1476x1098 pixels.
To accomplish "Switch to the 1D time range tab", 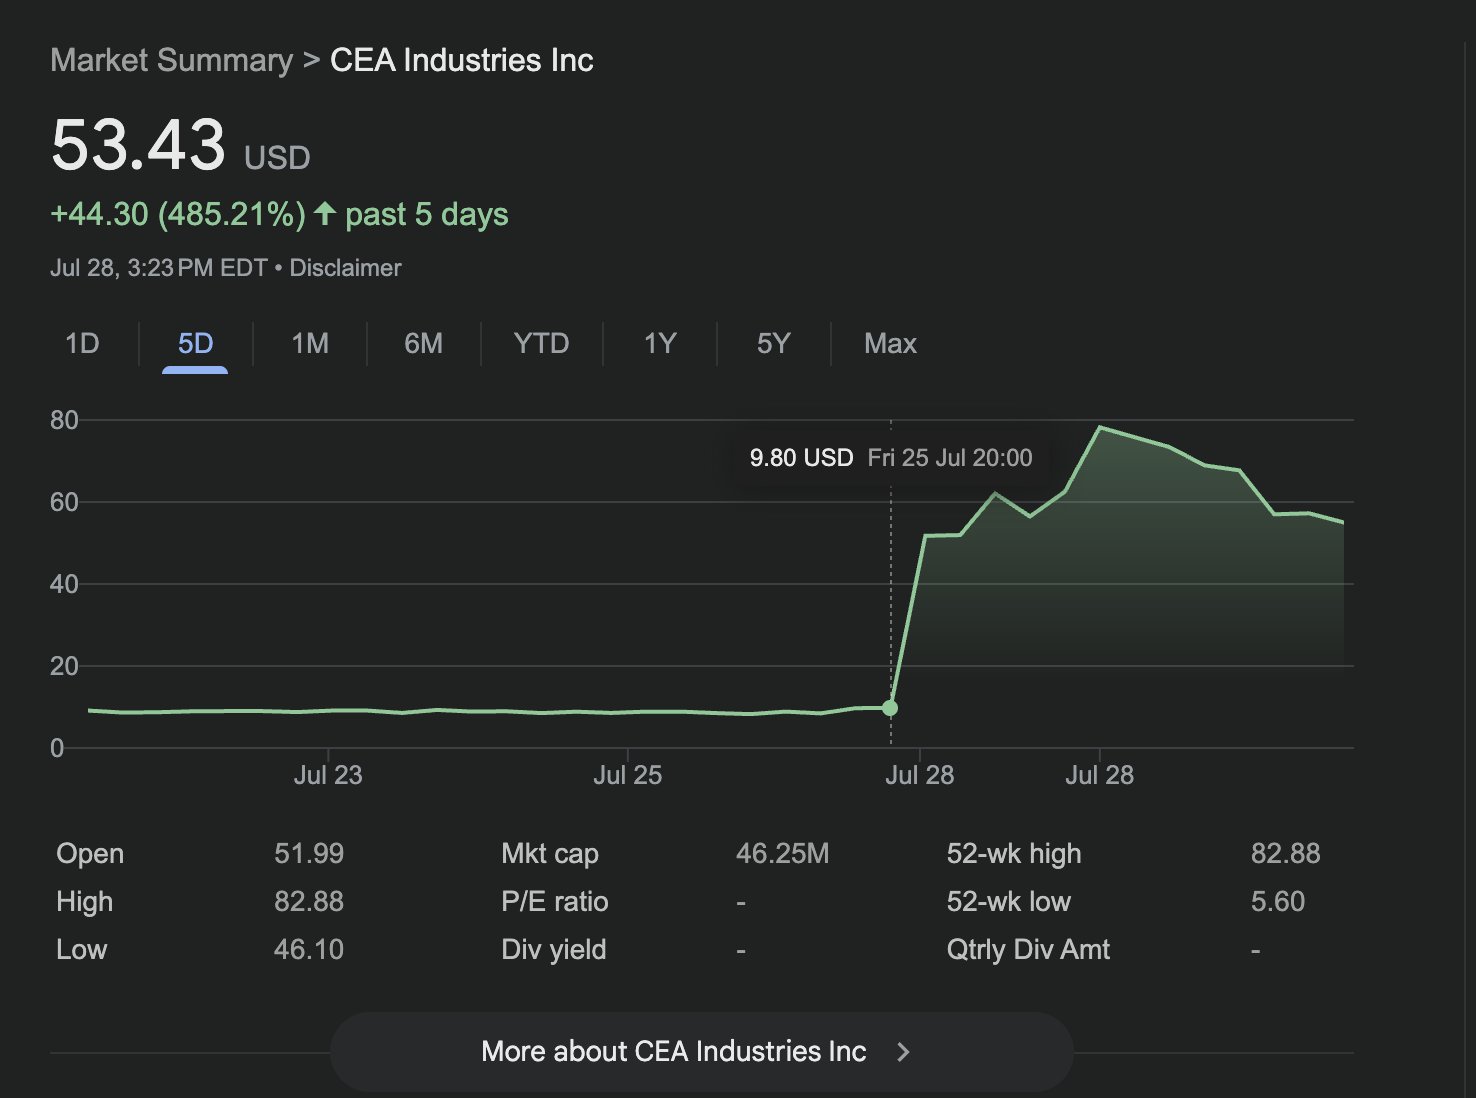I will pos(82,344).
